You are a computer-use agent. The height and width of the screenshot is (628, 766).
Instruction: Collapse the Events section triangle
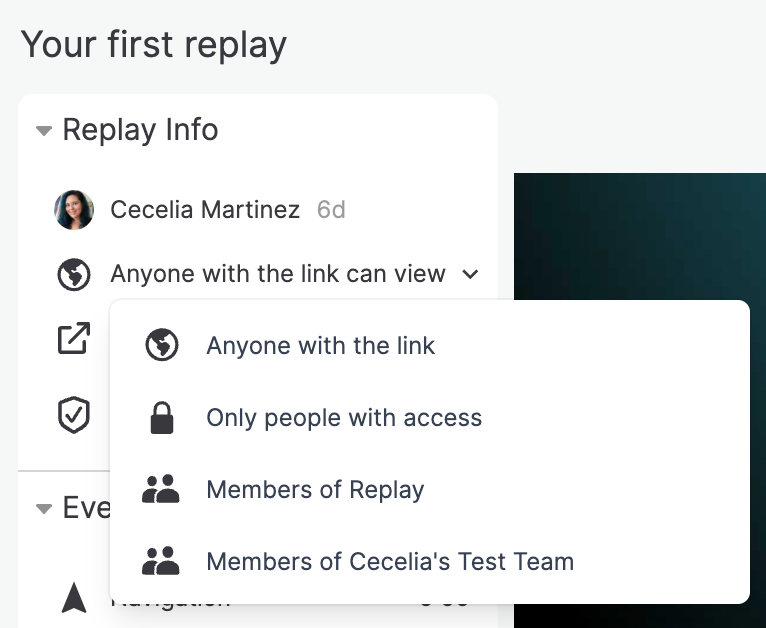click(x=44, y=509)
